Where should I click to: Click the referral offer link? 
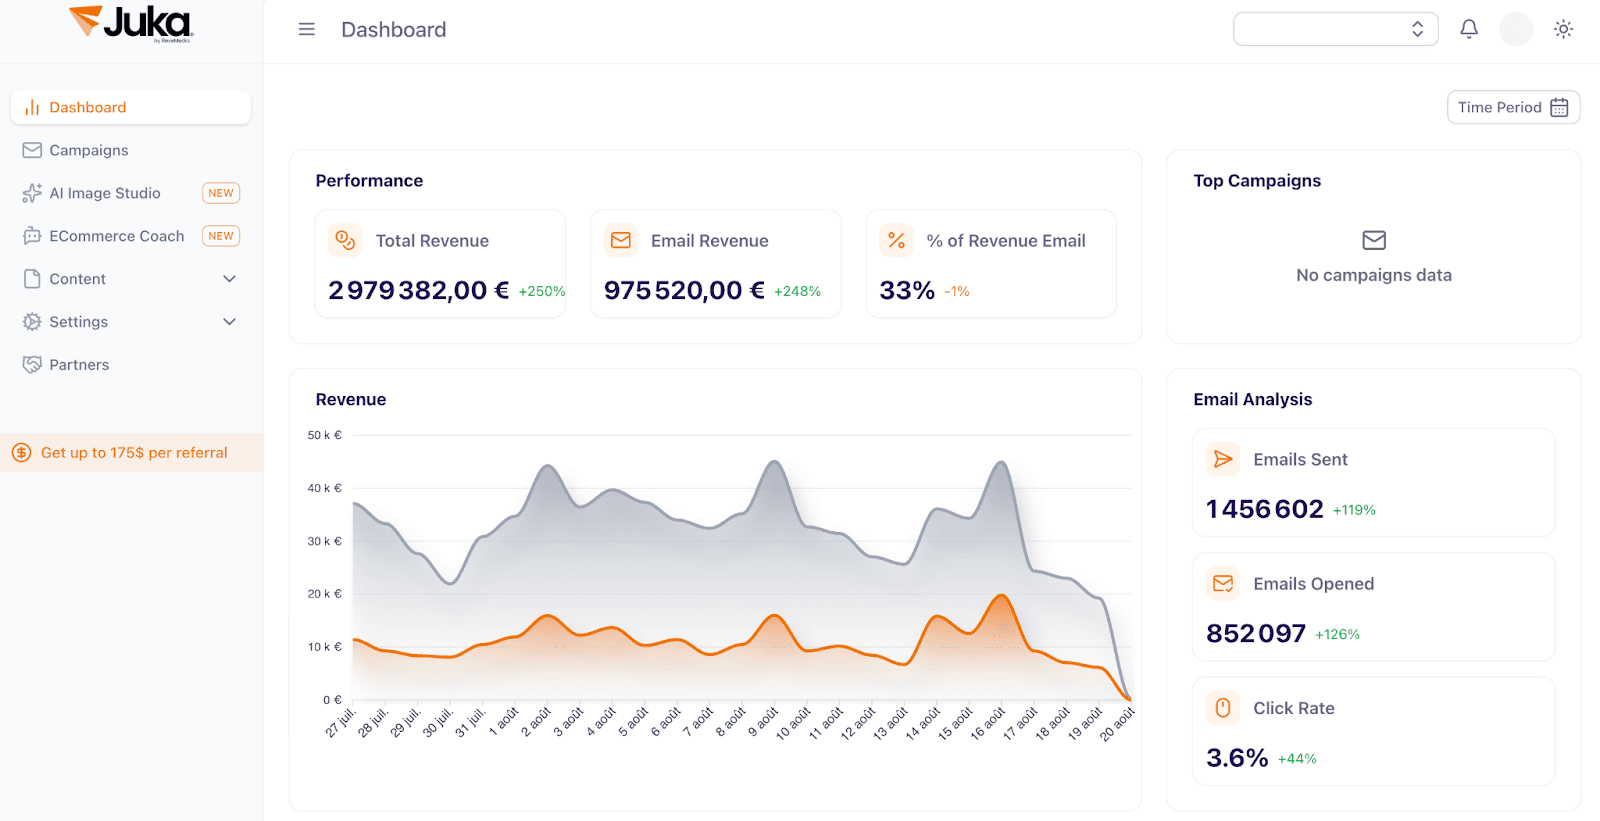pos(134,453)
